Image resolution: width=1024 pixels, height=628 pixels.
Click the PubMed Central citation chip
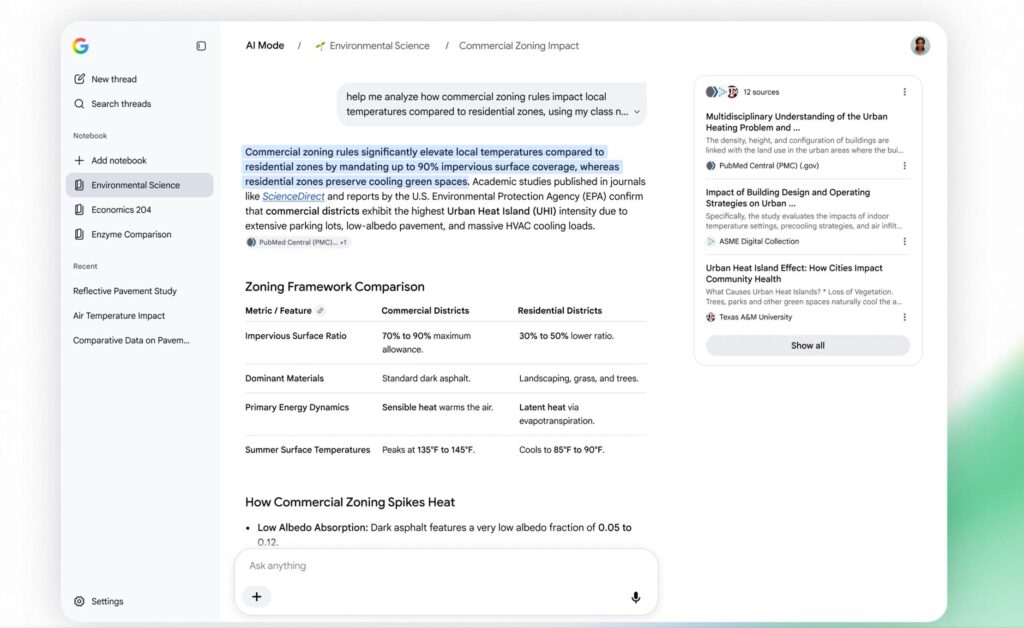pyautogui.click(x=298, y=242)
